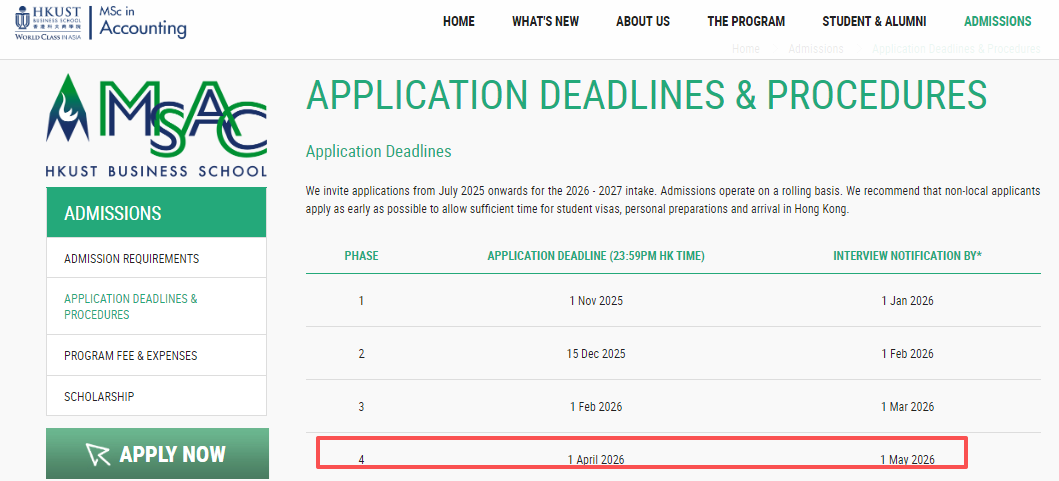Click ADMISSIONS in the top navigation bar
Screen dimensions: 1059x481
click(x=997, y=22)
